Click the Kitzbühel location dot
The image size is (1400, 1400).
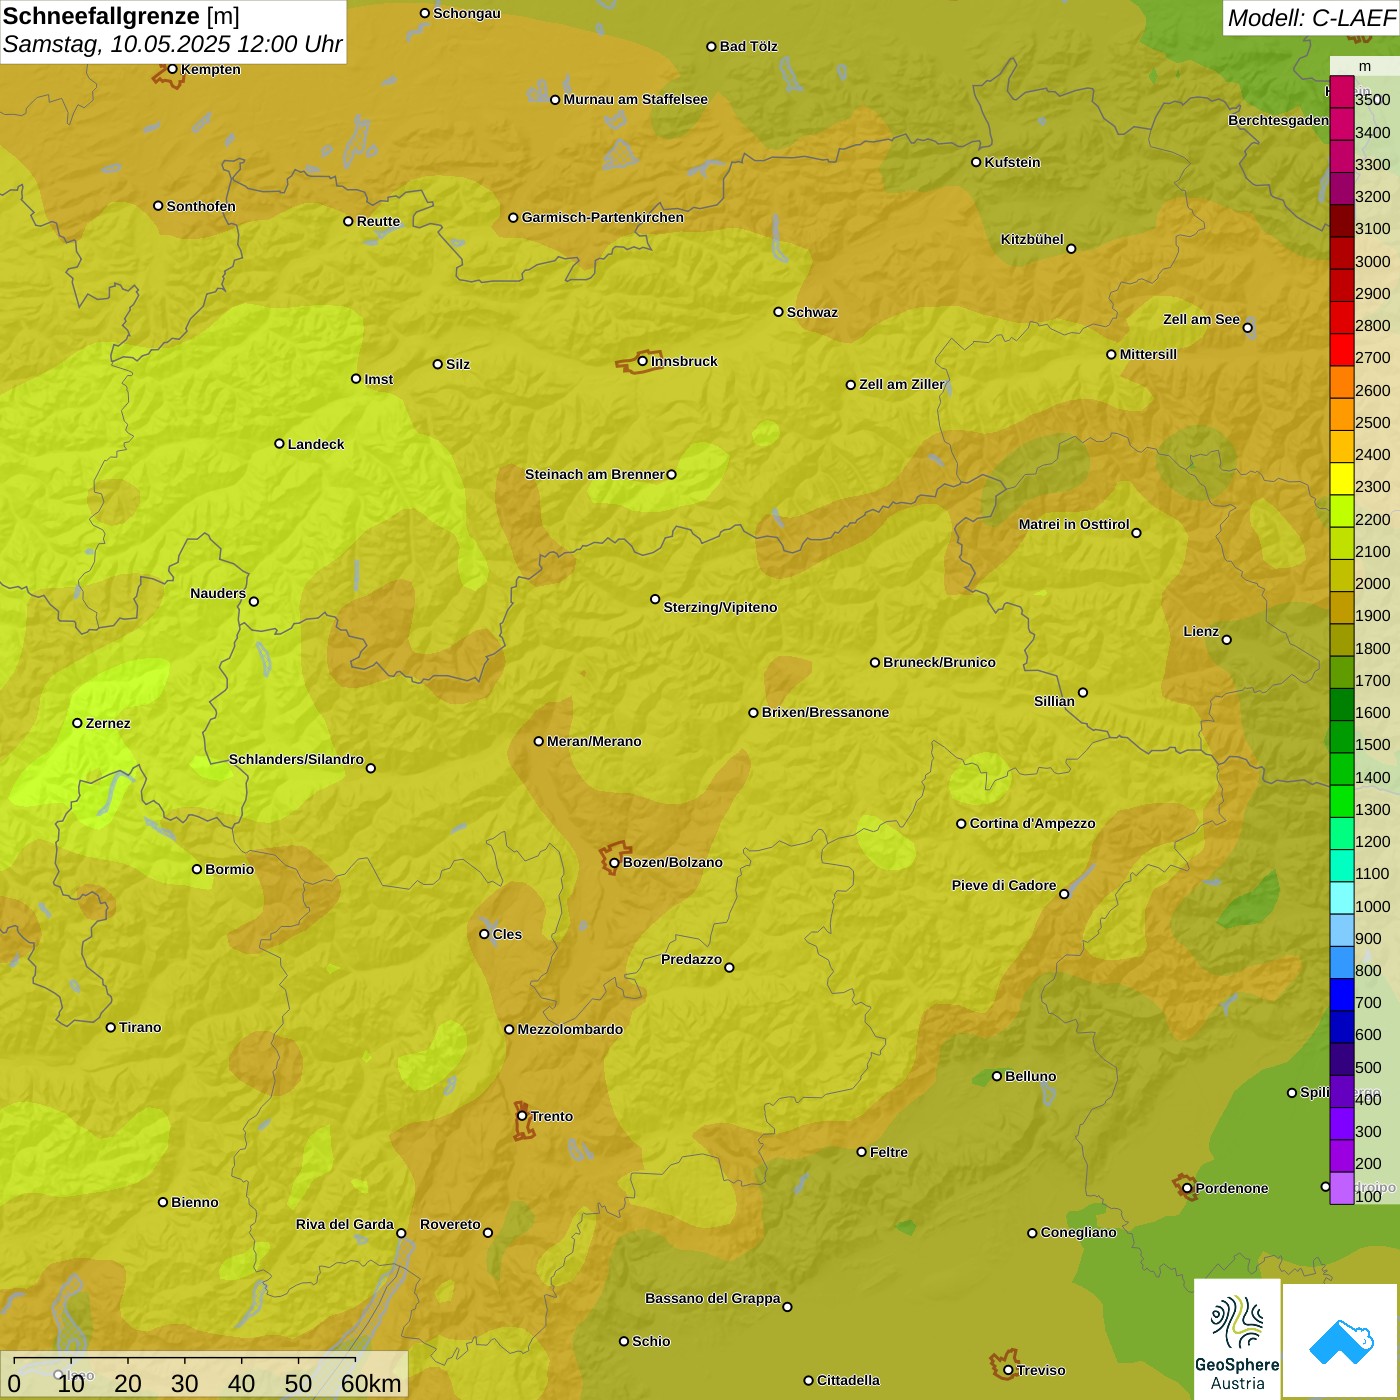pyautogui.click(x=1071, y=249)
